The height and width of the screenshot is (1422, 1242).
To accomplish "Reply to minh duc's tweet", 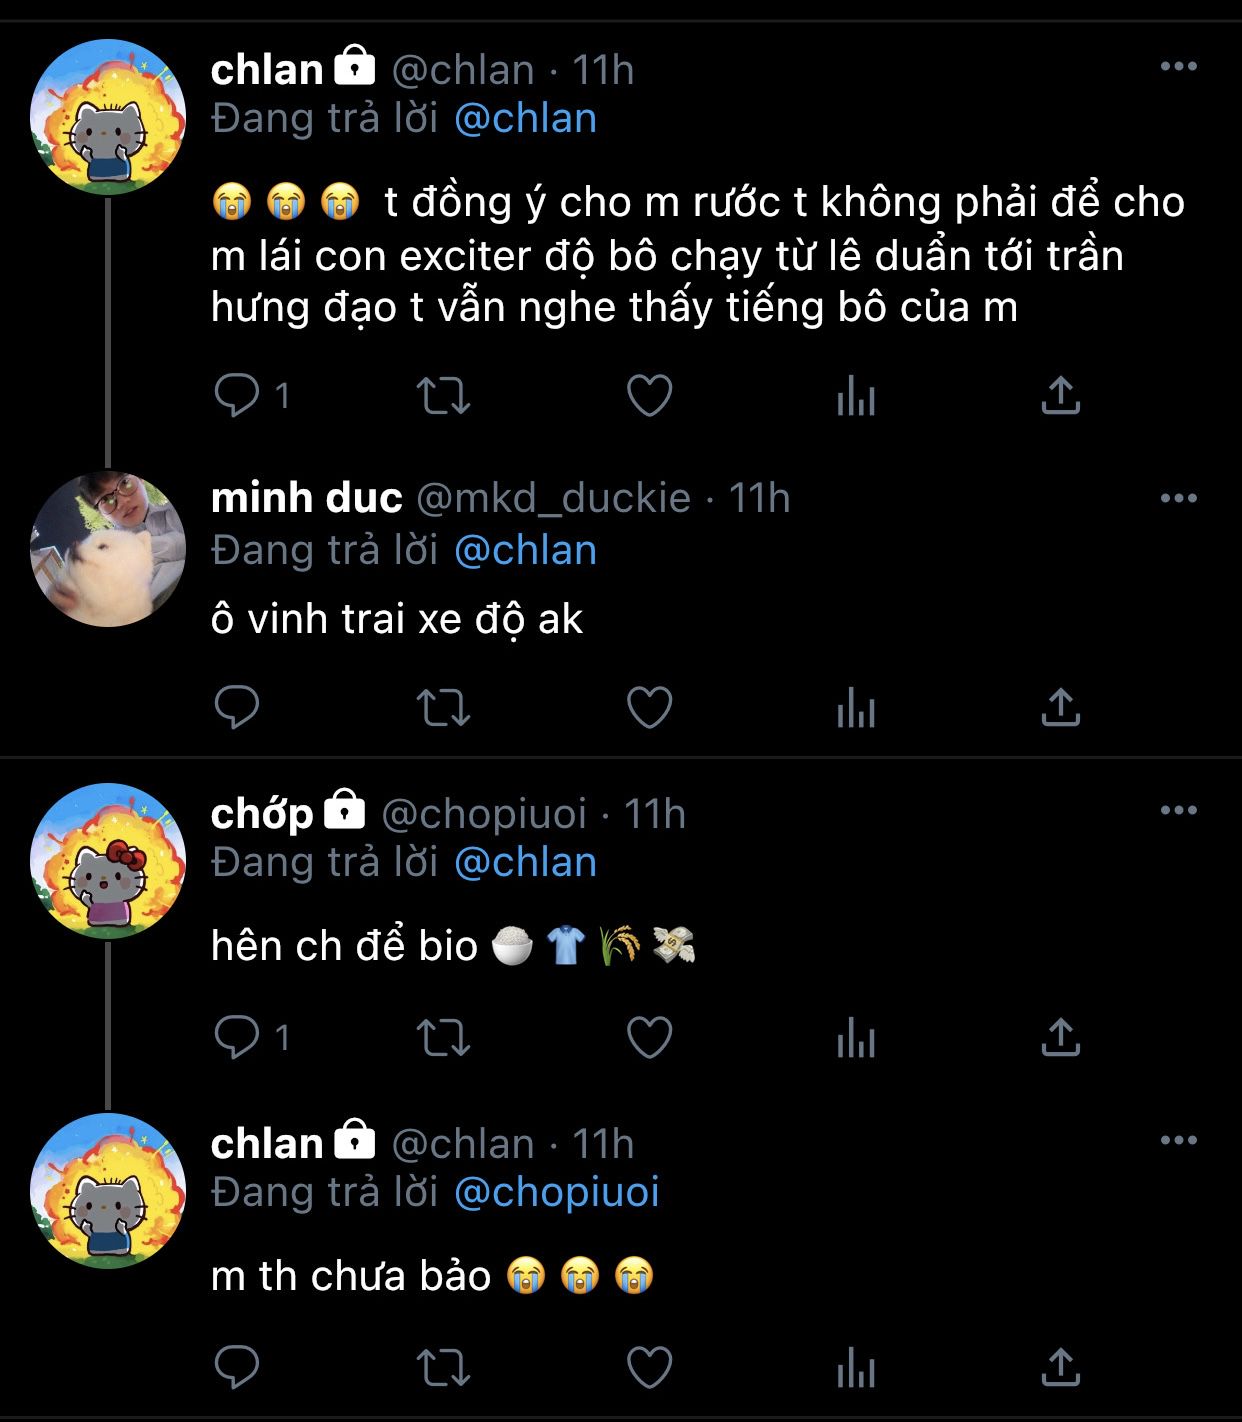I will click(x=237, y=708).
